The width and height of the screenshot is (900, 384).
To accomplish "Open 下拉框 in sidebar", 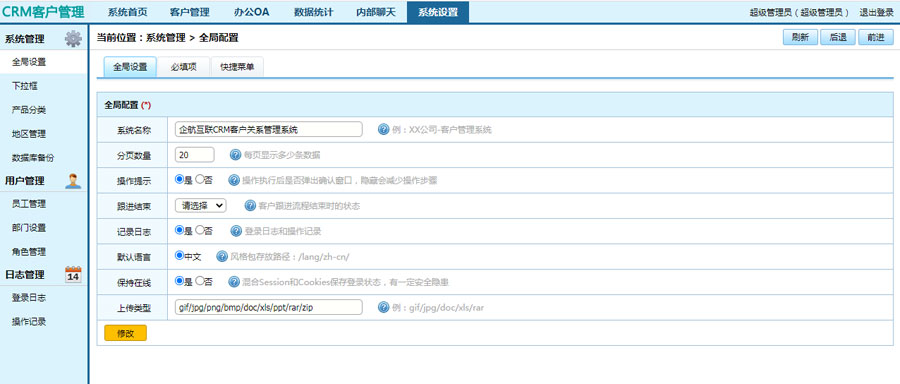I will [25, 86].
